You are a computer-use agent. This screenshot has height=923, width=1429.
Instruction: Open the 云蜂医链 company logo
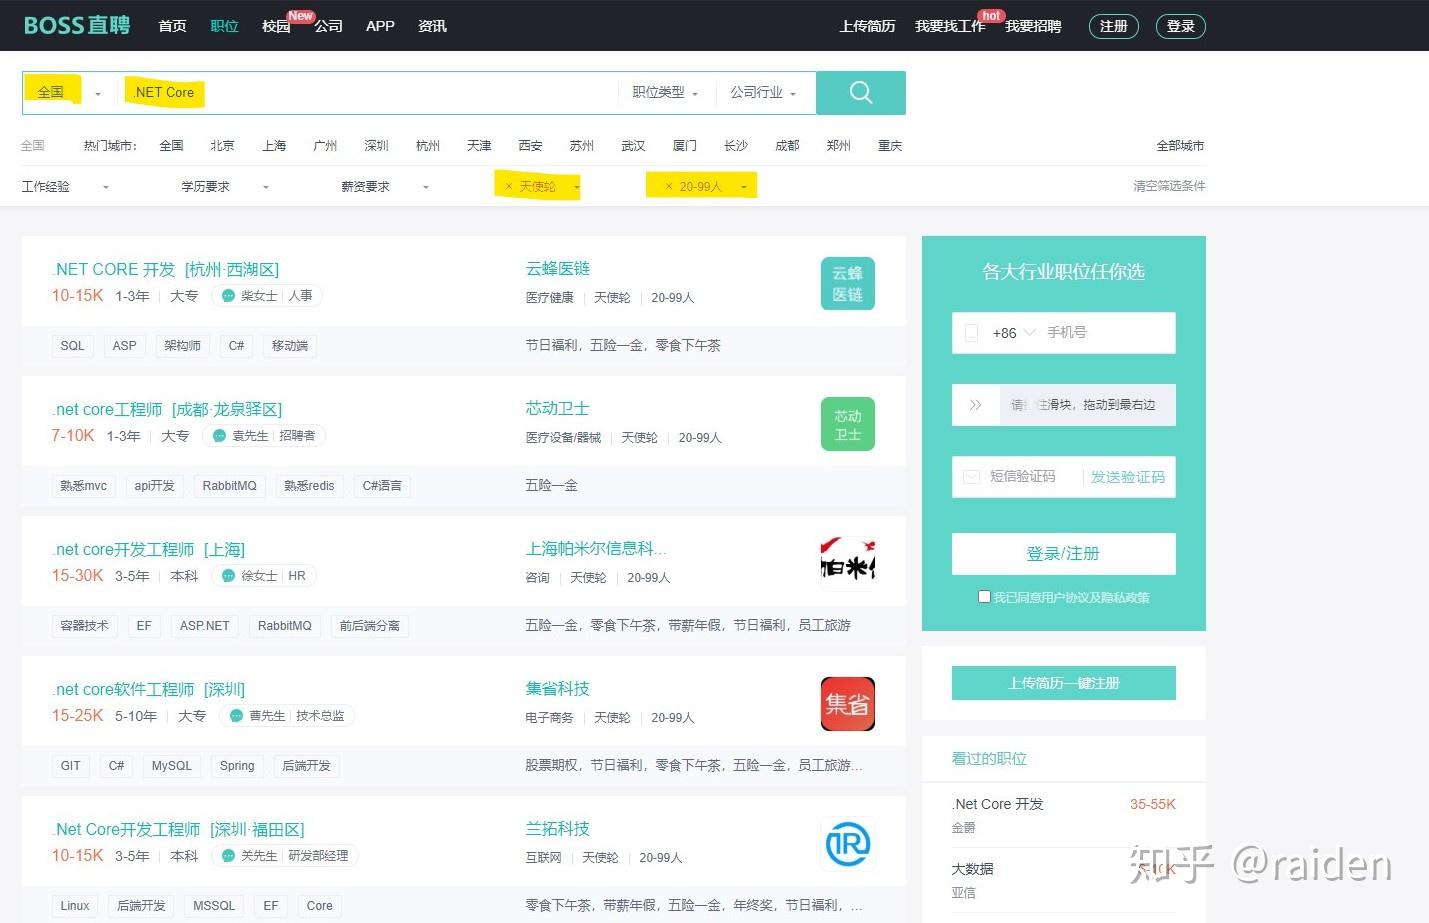coord(848,283)
